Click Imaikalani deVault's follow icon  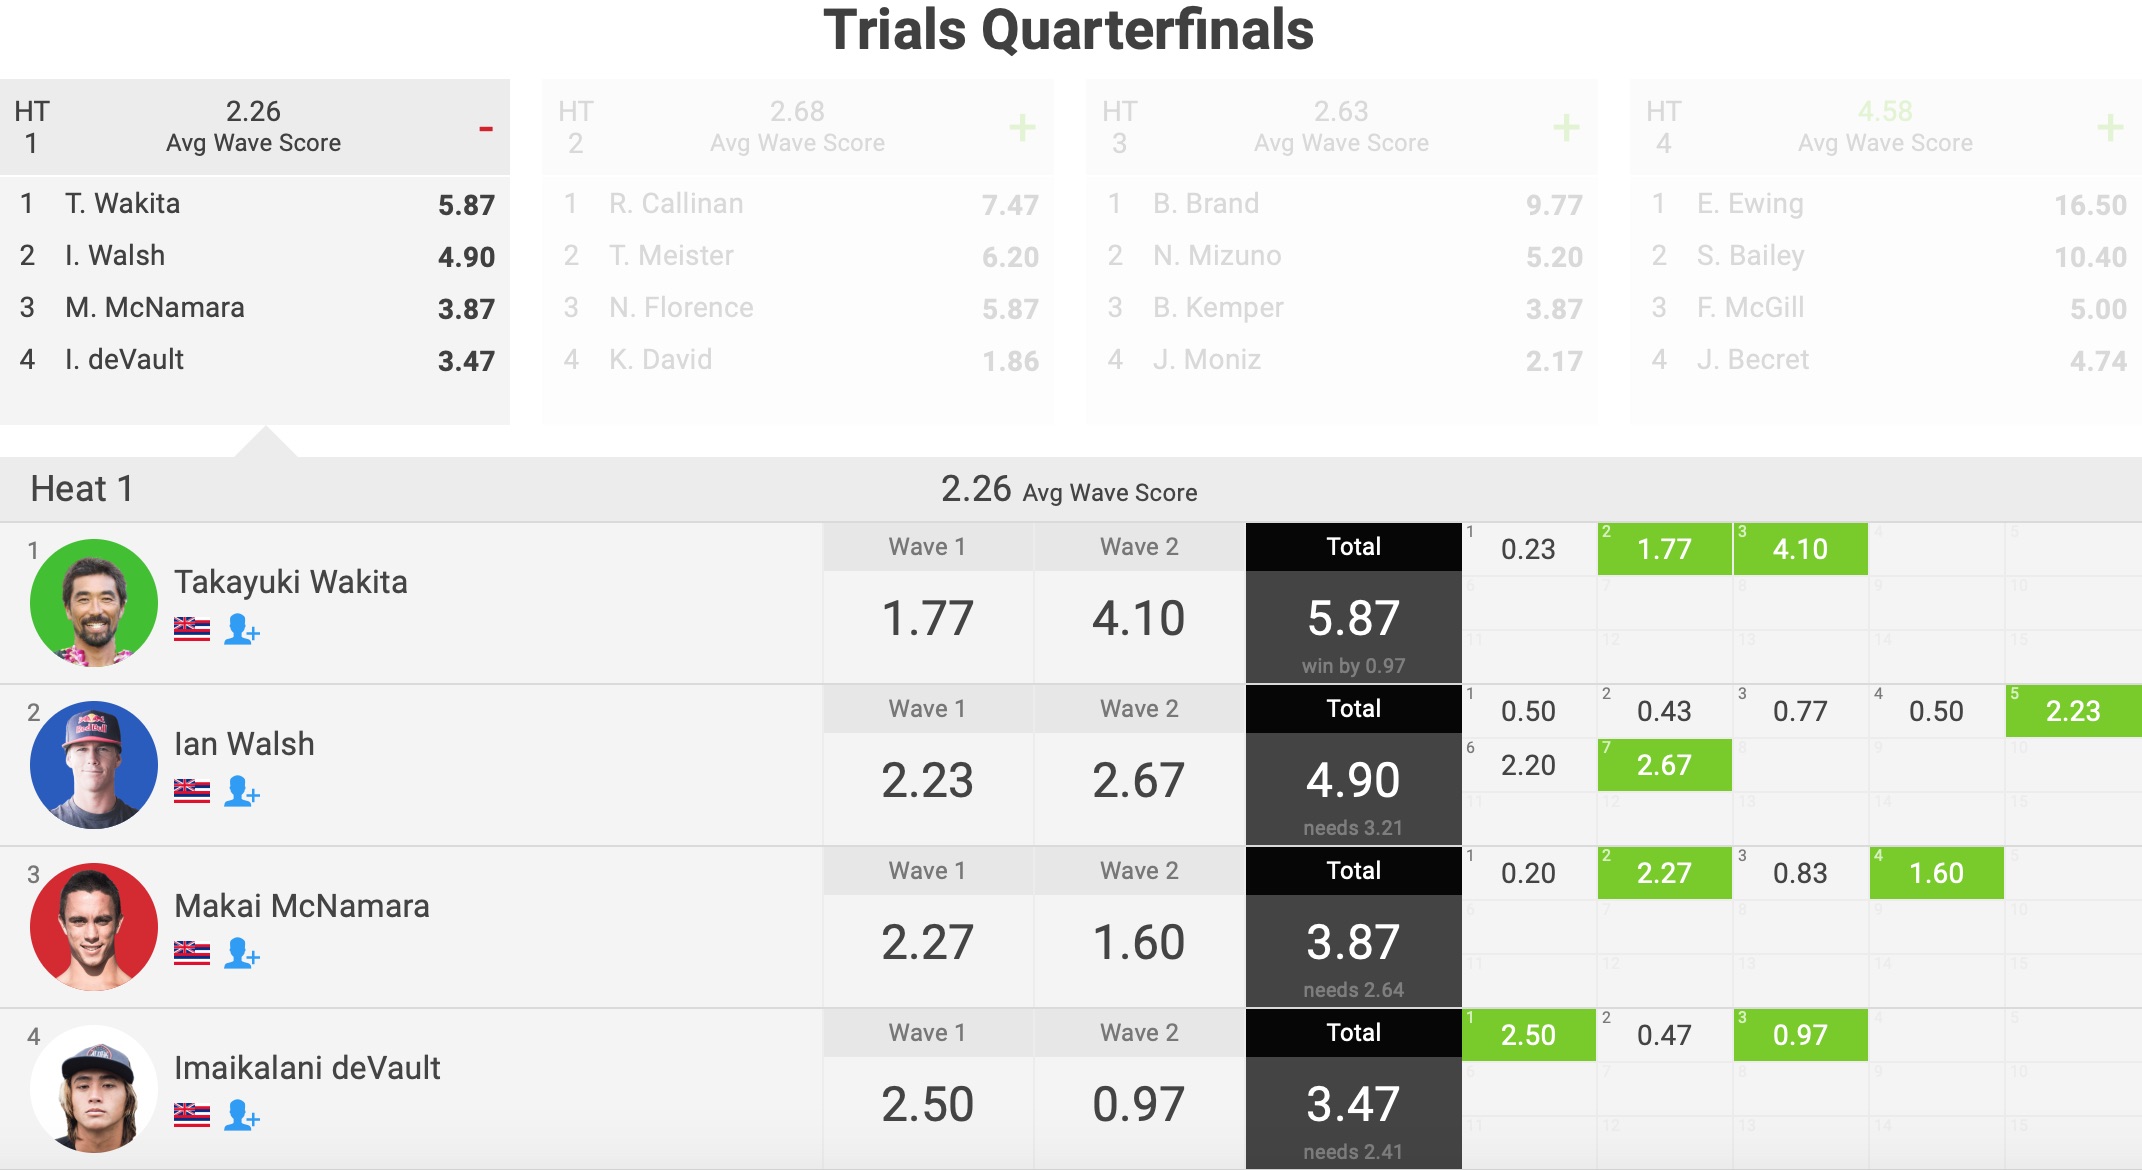pos(241,1115)
